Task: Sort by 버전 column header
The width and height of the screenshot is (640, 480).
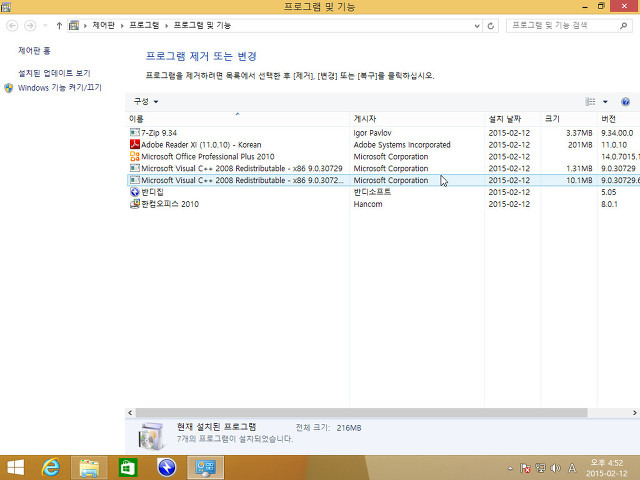Action: click(619, 119)
